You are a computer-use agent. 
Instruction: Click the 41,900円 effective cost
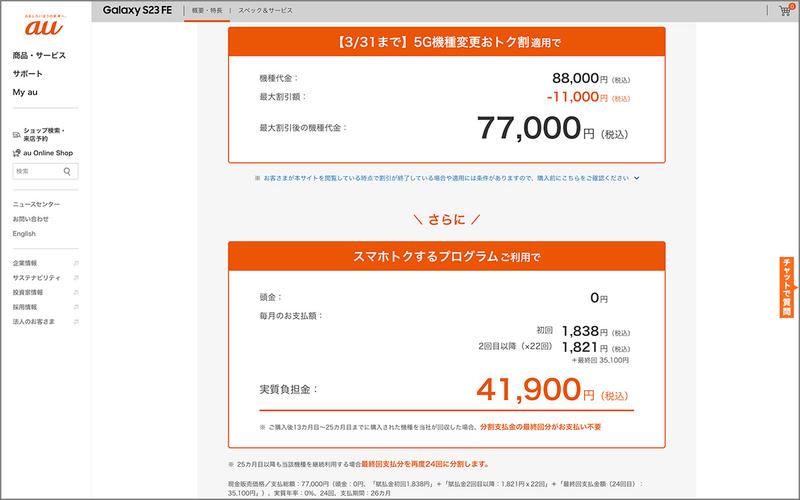click(553, 390)
